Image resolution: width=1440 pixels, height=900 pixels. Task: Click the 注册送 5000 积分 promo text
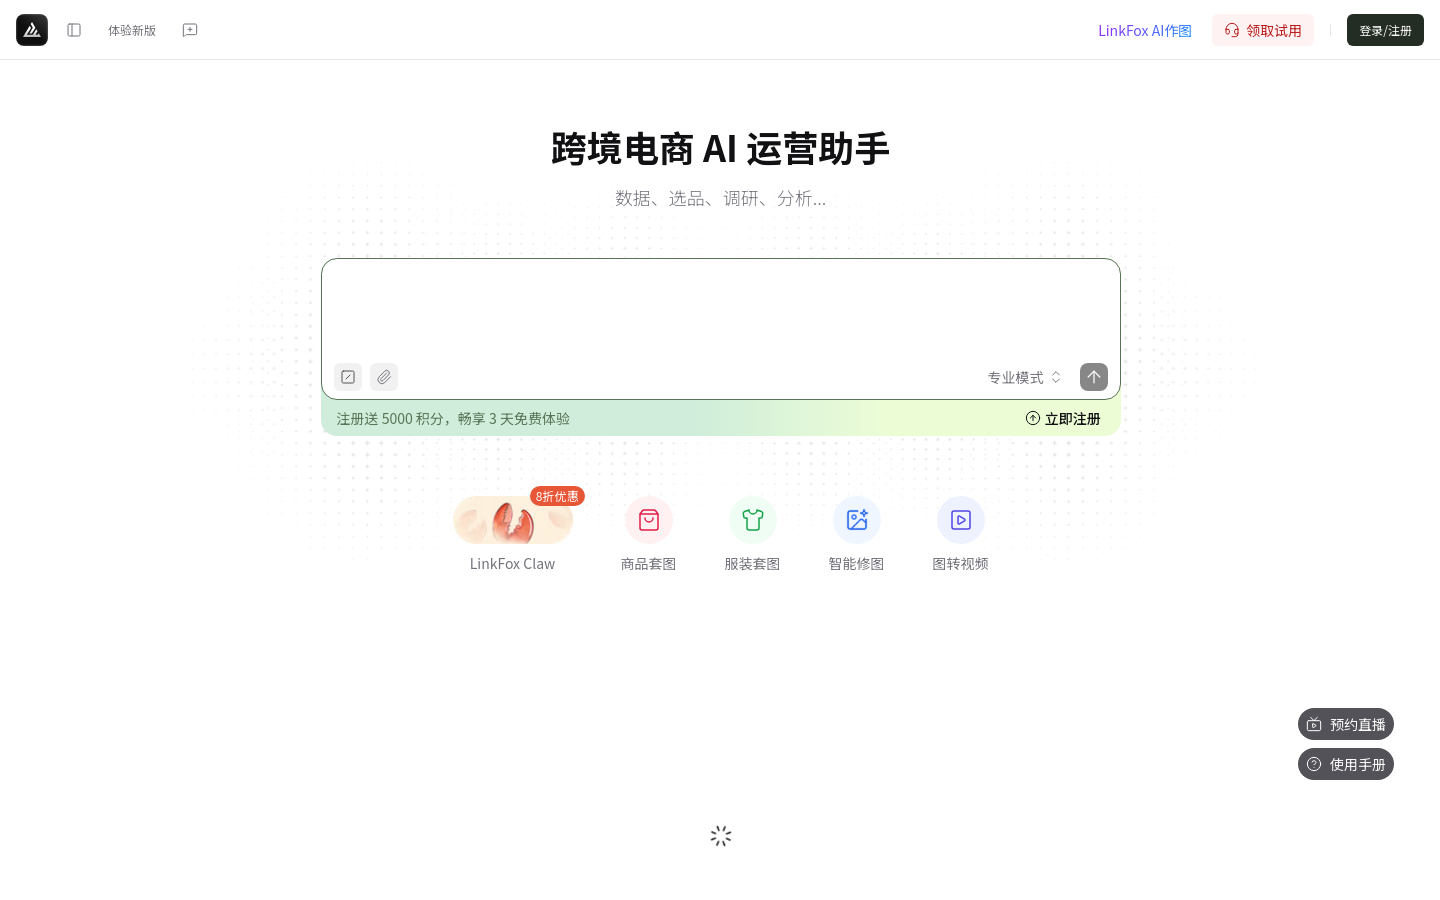pos(453,418)
